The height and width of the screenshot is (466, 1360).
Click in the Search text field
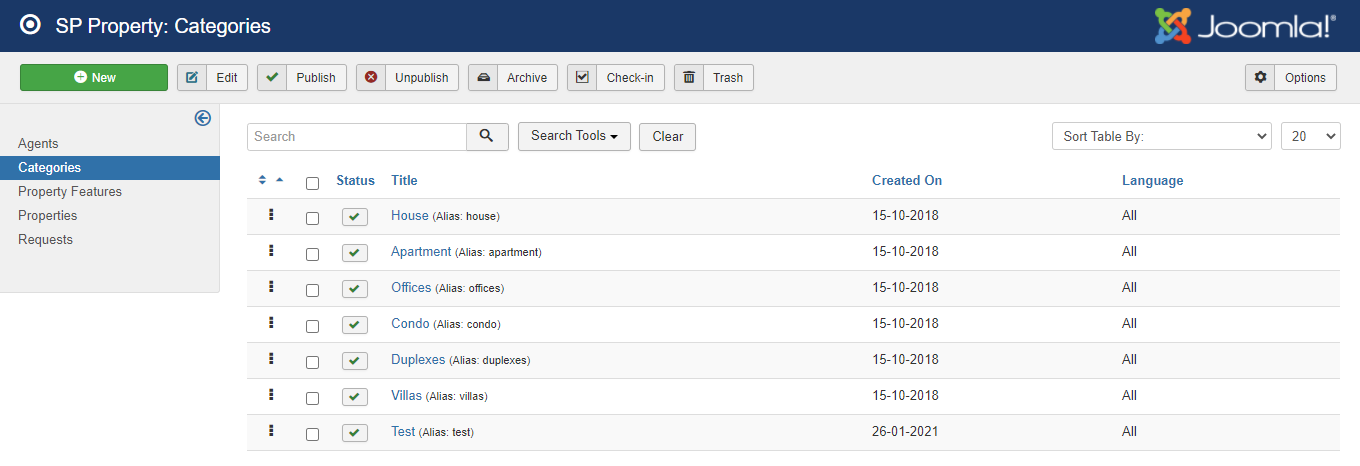[356, 137]
